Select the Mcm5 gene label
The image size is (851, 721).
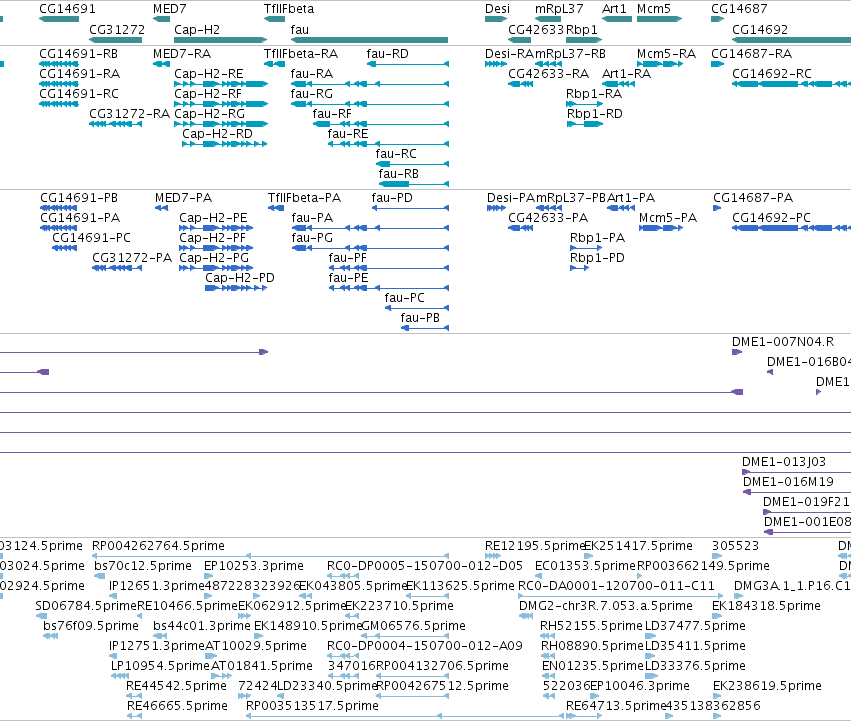pos(654,9)
